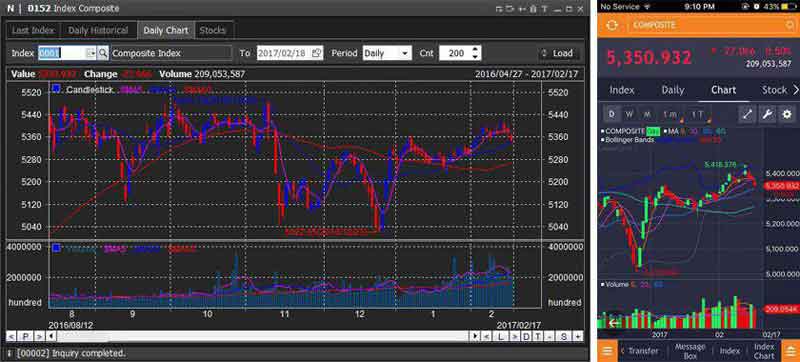Click the magnifier icon beside the Index code field
800x362 pixels.
coord(103,53)
